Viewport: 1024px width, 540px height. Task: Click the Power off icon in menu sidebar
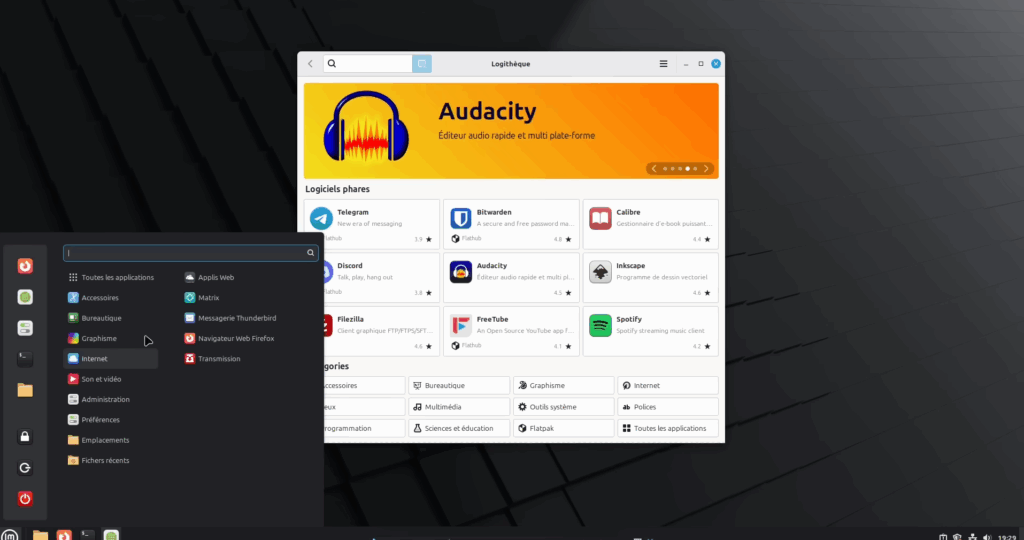[x=26, y=498]
